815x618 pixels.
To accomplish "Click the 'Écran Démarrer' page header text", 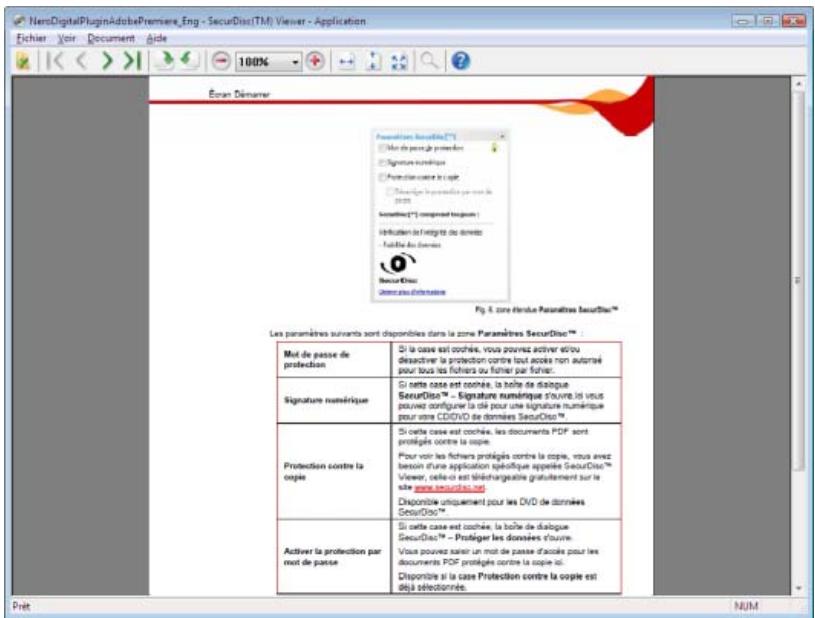I will (x=239, y=94).
